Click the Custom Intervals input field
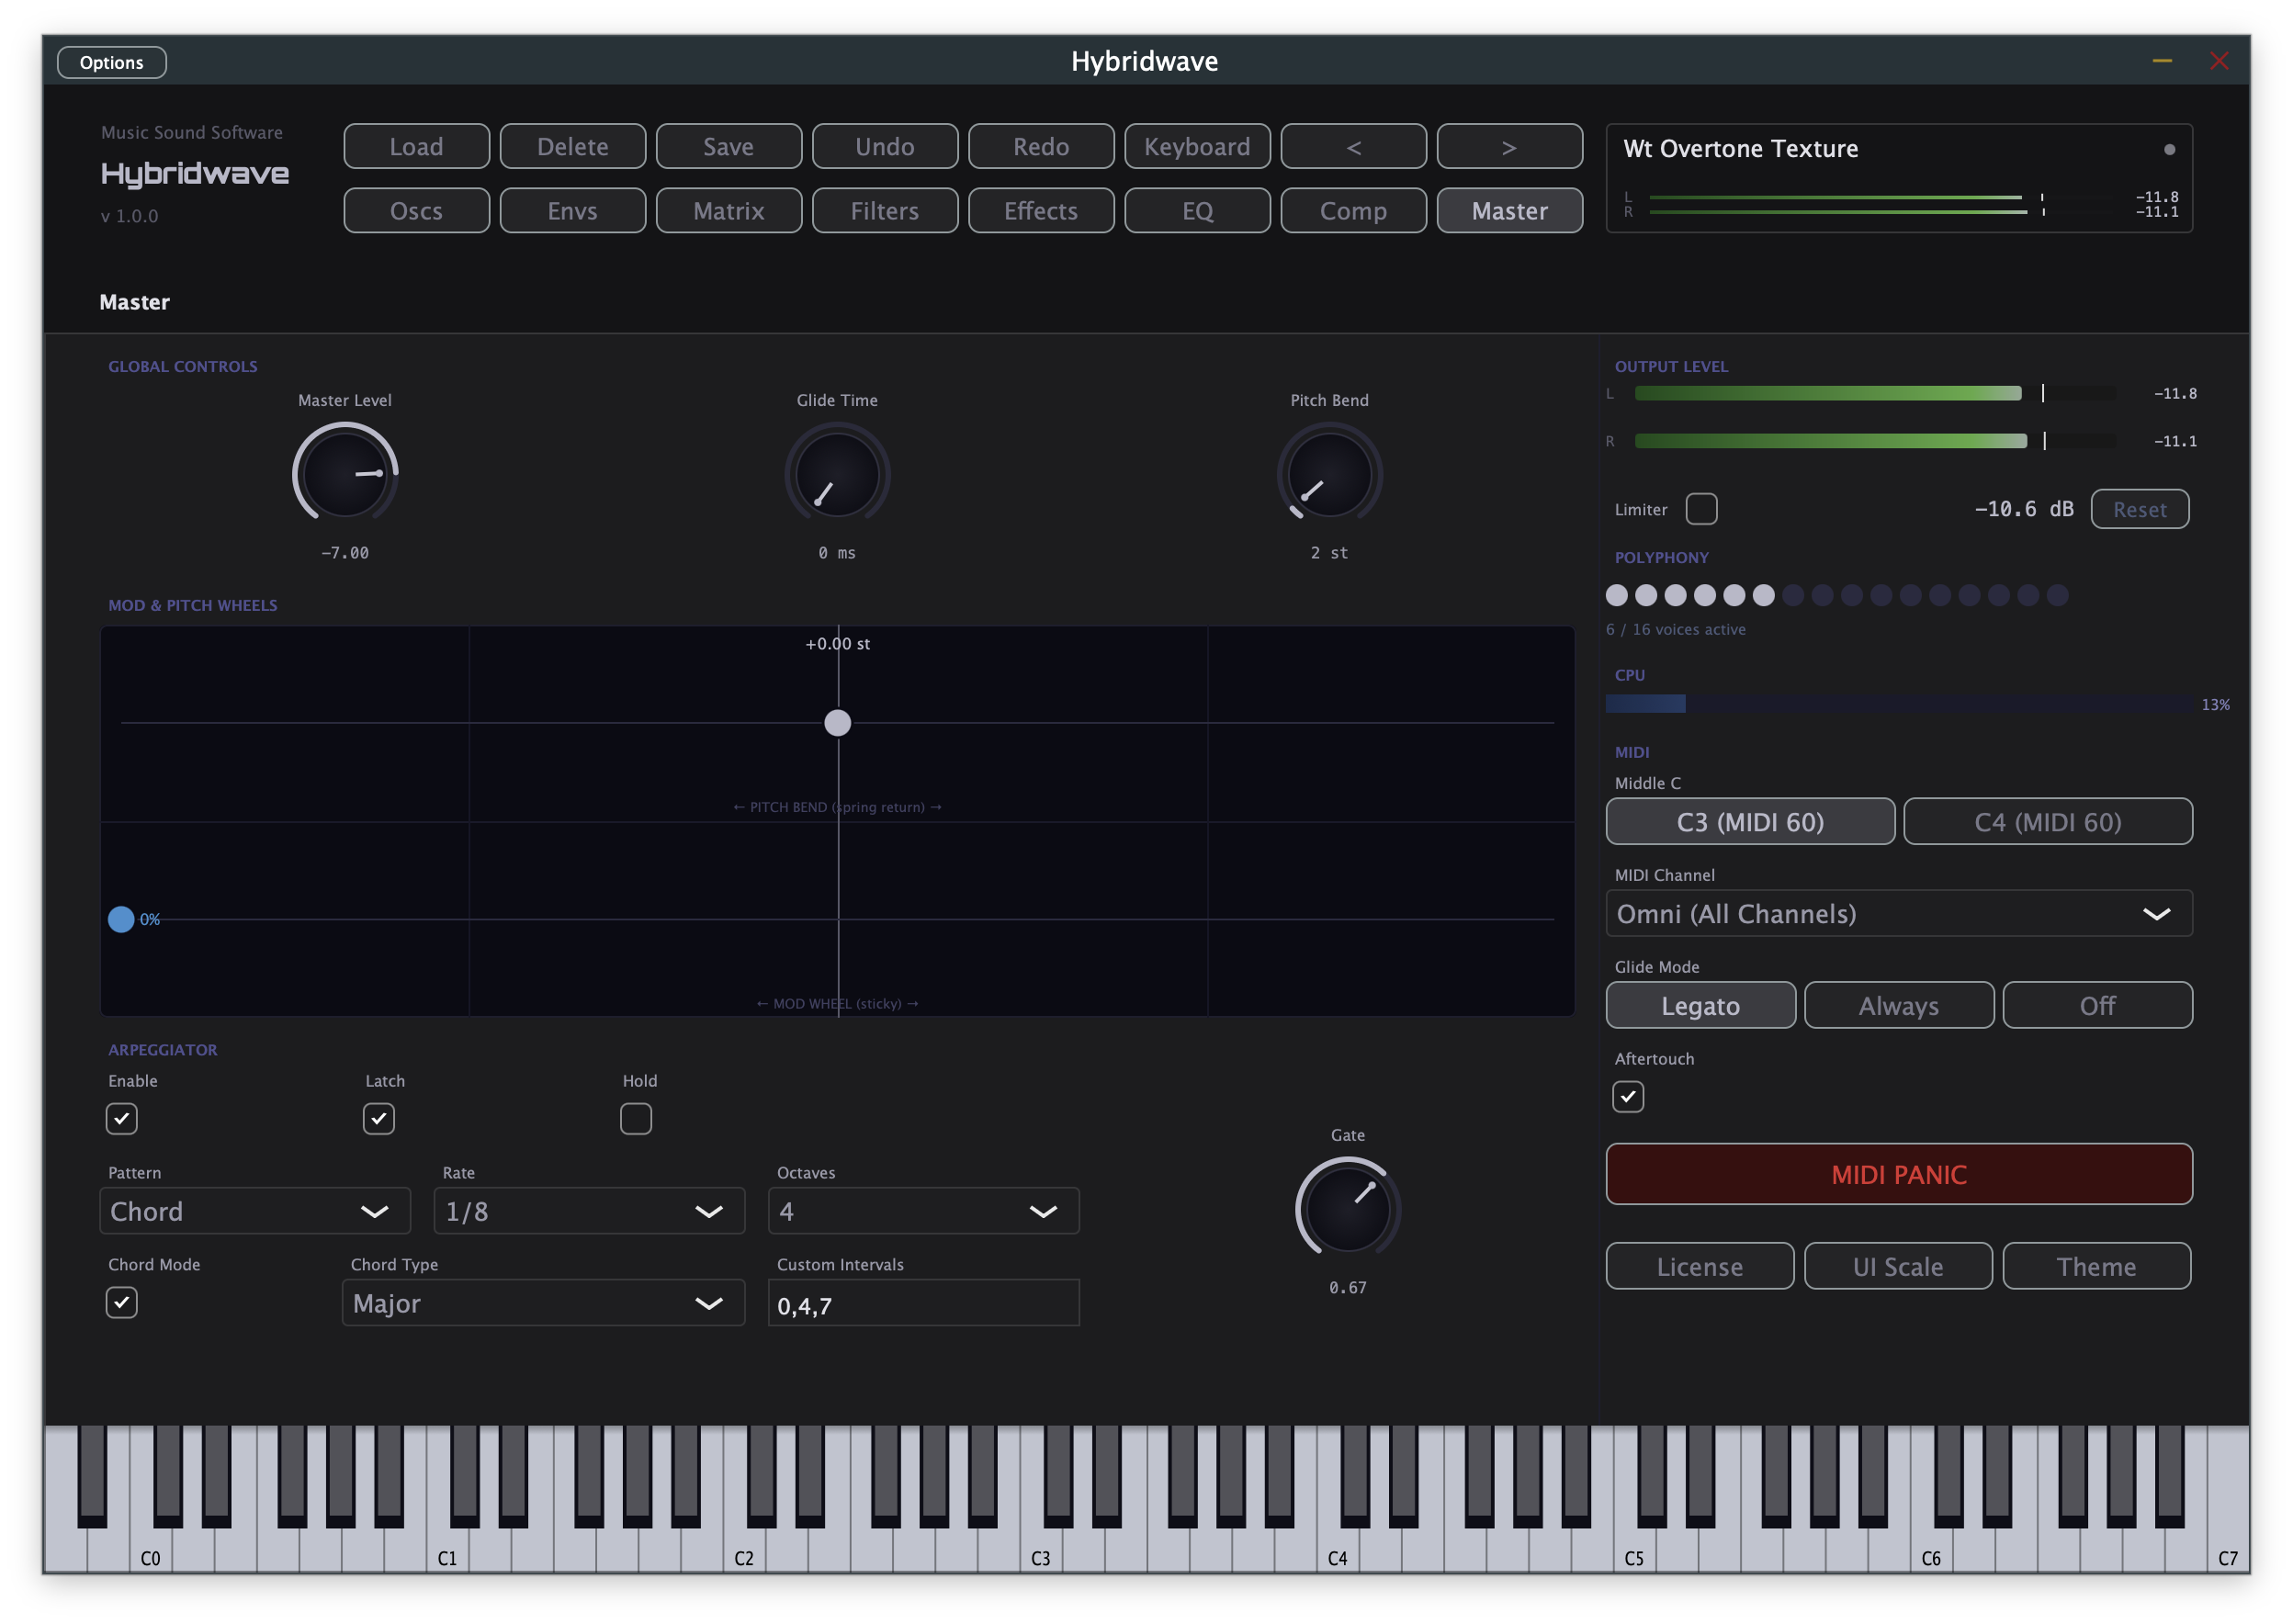The width and height of the screenshot is (2293, 1624). [923, 1302]
